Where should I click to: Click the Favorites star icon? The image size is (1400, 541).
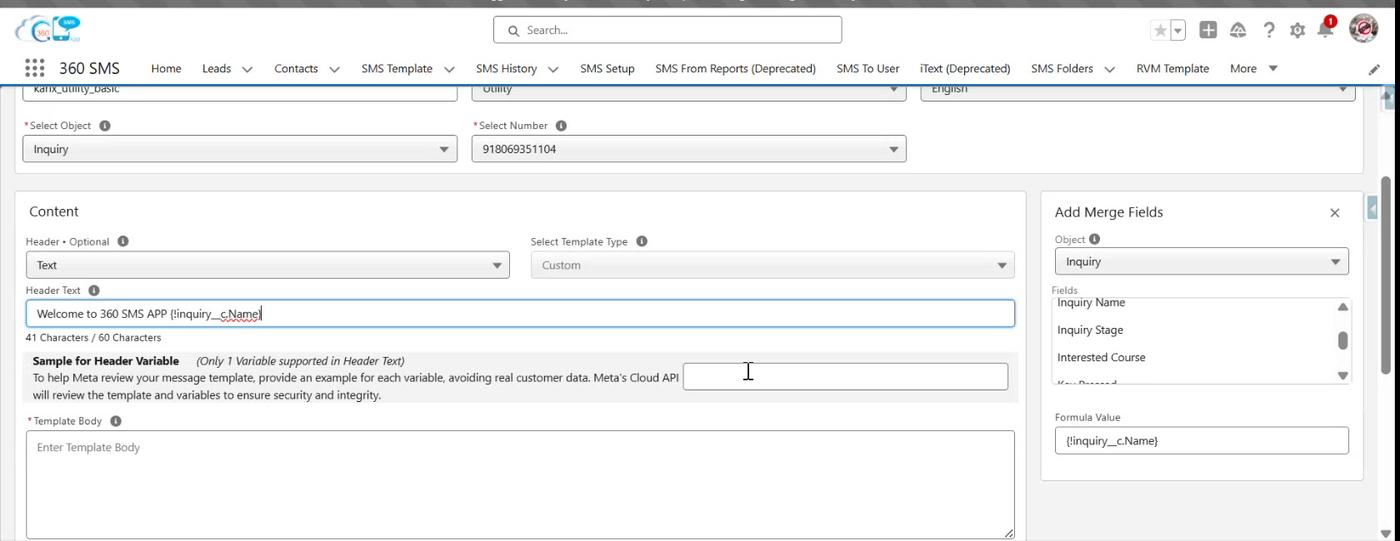[1160, 30]
